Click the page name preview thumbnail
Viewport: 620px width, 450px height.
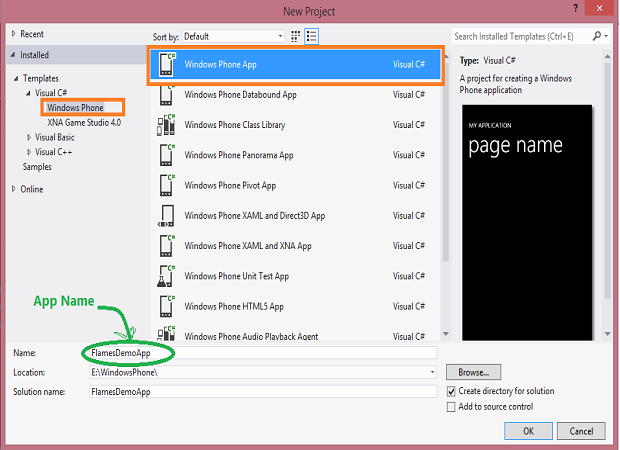(527, 222)
